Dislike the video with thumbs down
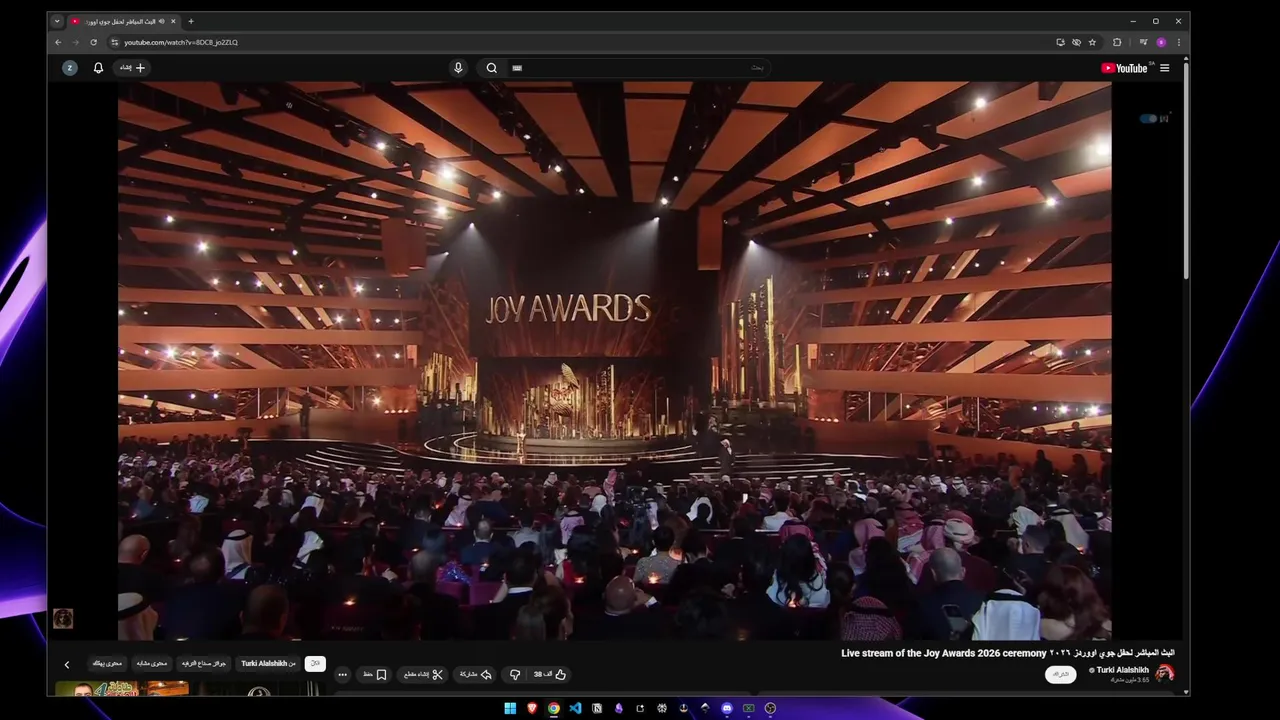The image size is (1280, 720). (515, 675)
